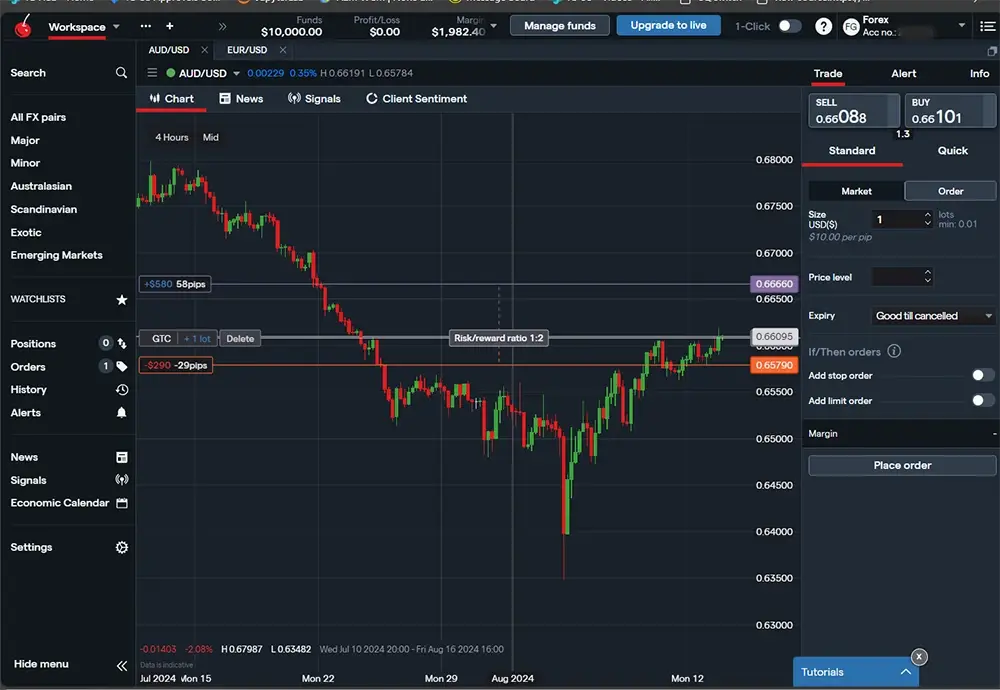Toggle the 1-Click trading switch
Screen dimensions: 1000x690
pyautogui.click(x=789, y=26)
